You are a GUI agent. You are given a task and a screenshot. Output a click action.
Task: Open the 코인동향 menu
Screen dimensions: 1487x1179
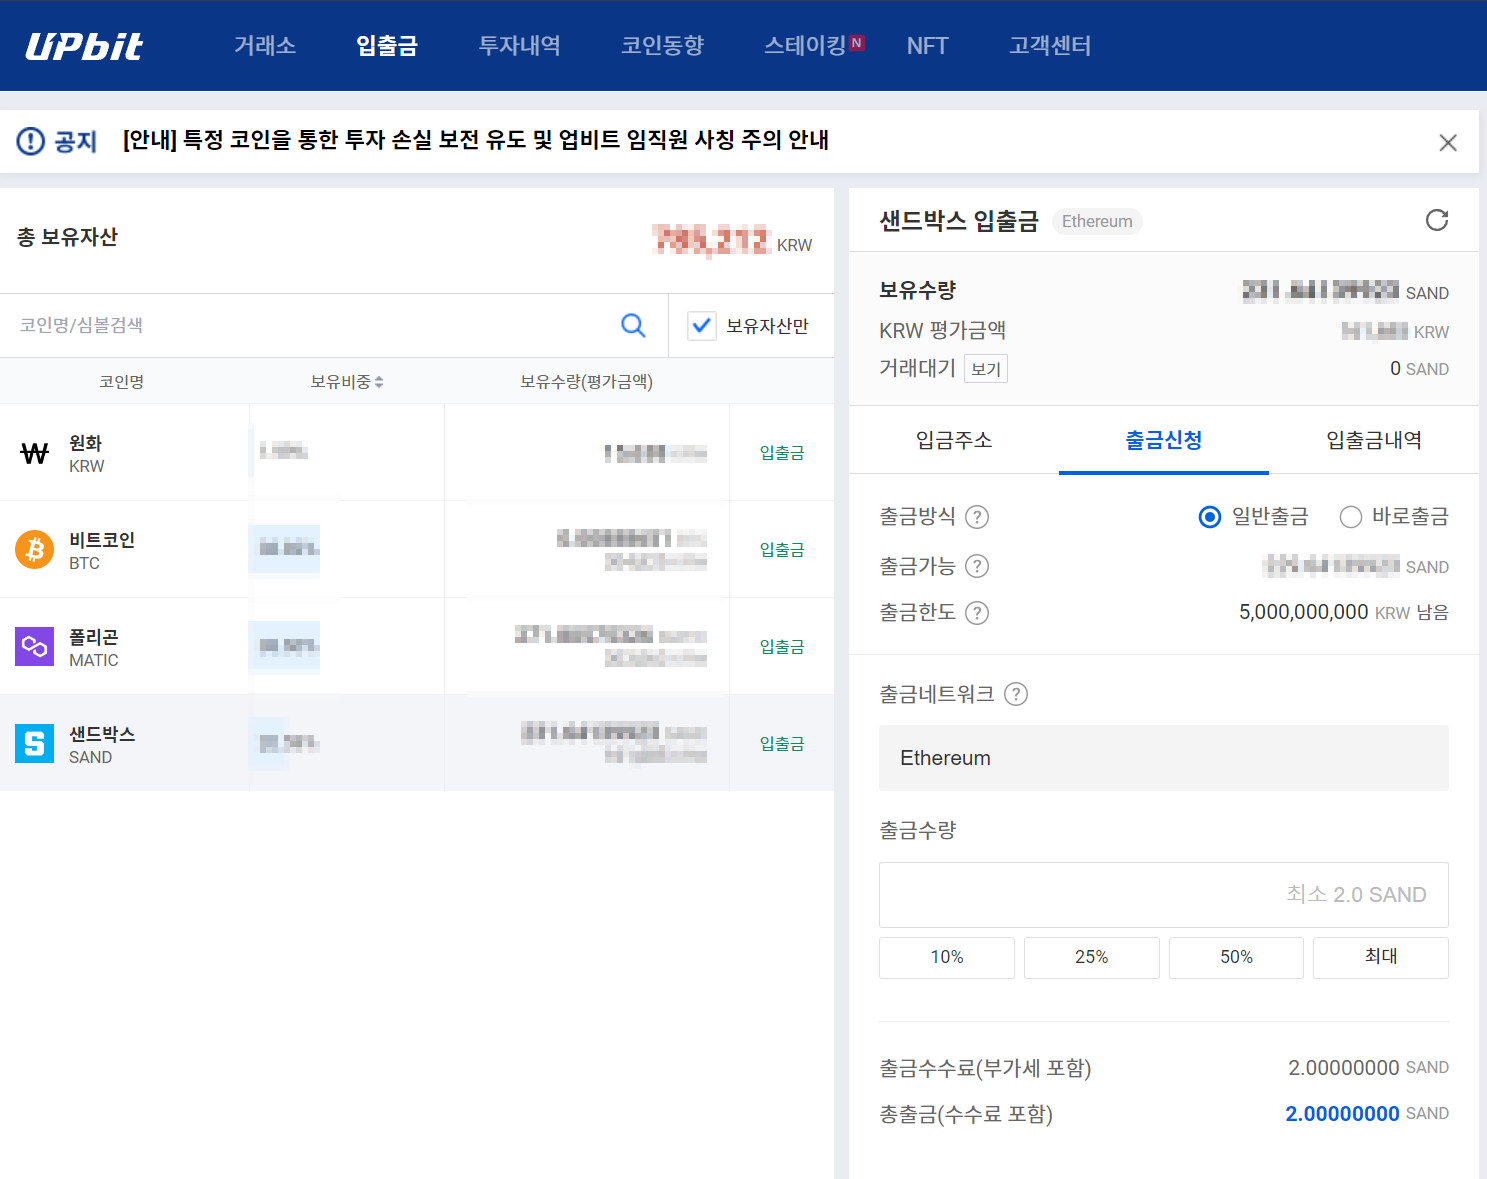point(662,46)
